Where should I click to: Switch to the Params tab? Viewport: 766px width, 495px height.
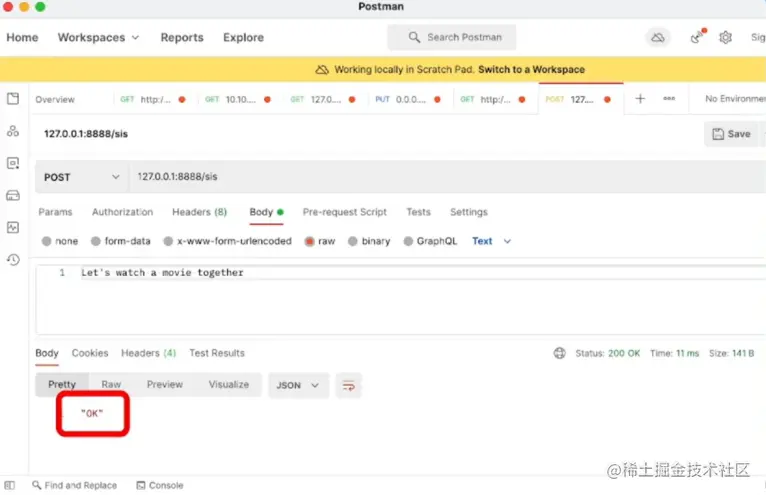click(55, 212)
